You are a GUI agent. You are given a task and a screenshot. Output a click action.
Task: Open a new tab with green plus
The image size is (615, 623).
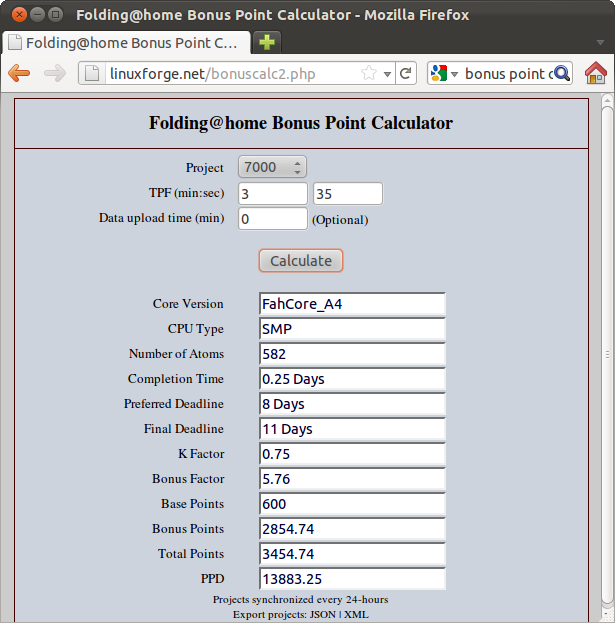(267, 42)
